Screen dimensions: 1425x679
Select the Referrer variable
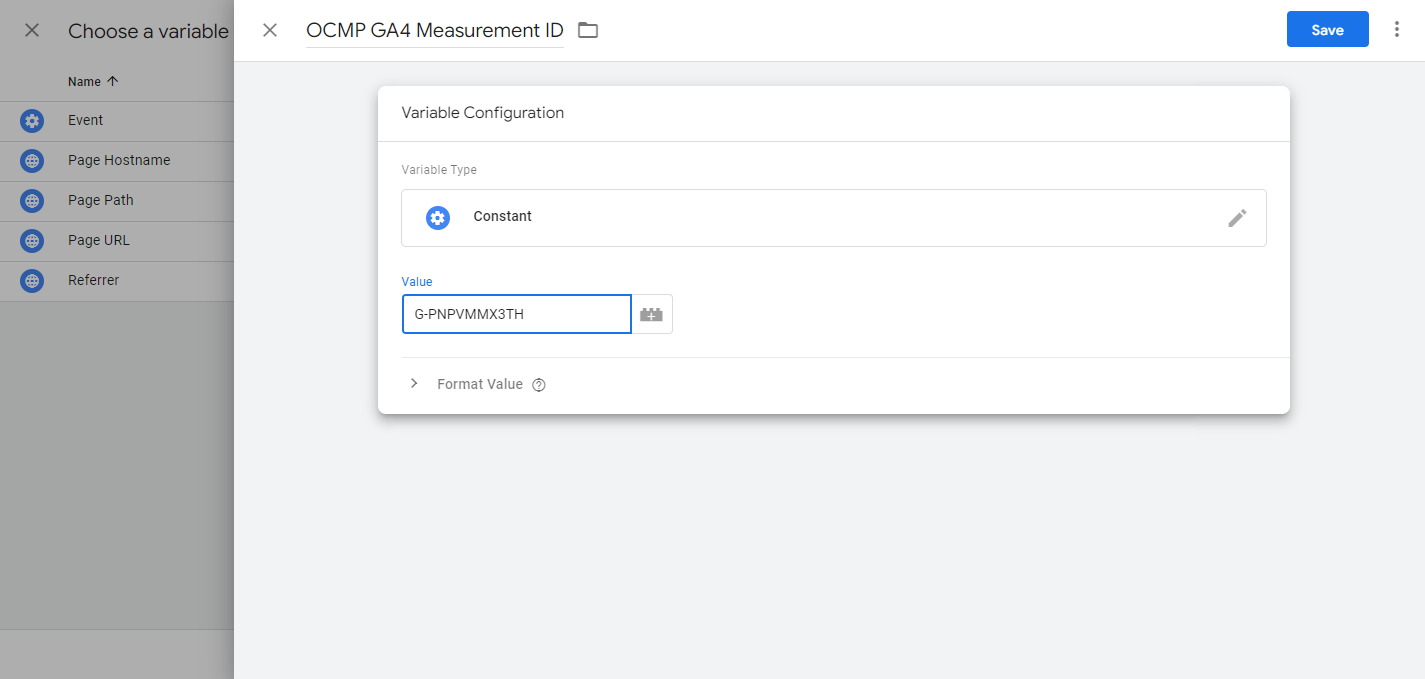pyautogui.click(x=117, y=281)
